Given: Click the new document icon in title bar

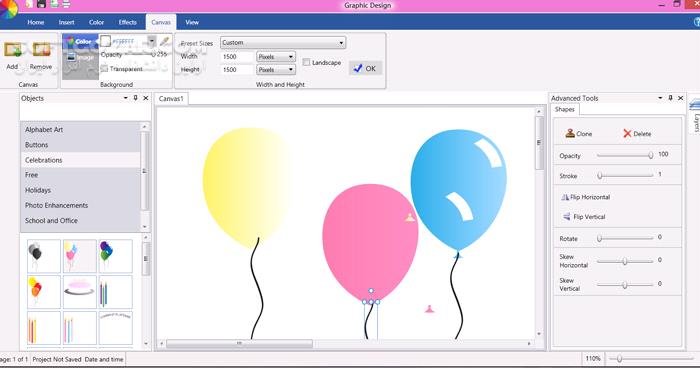Looking at the screenshot, I should (x=29, y=4).
